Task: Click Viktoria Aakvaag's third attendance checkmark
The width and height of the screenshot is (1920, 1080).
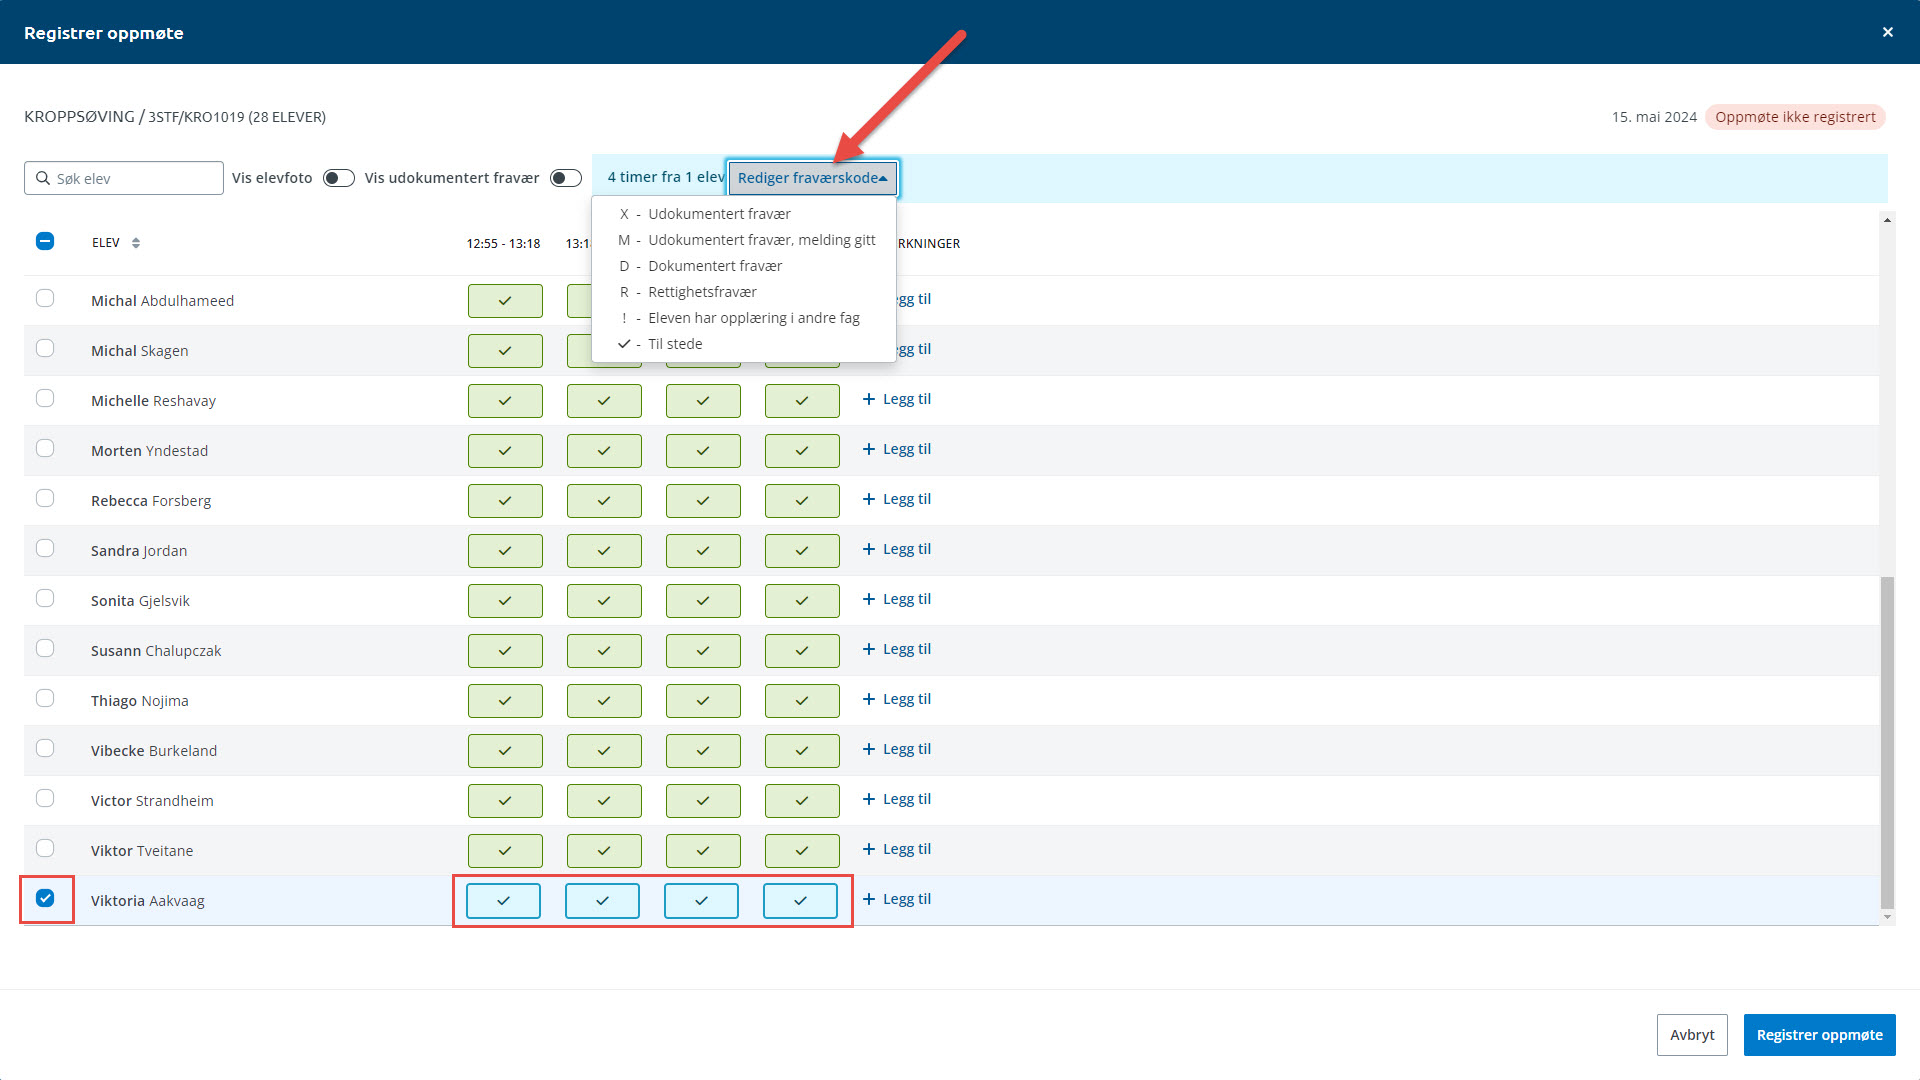Action: point(701,901)
